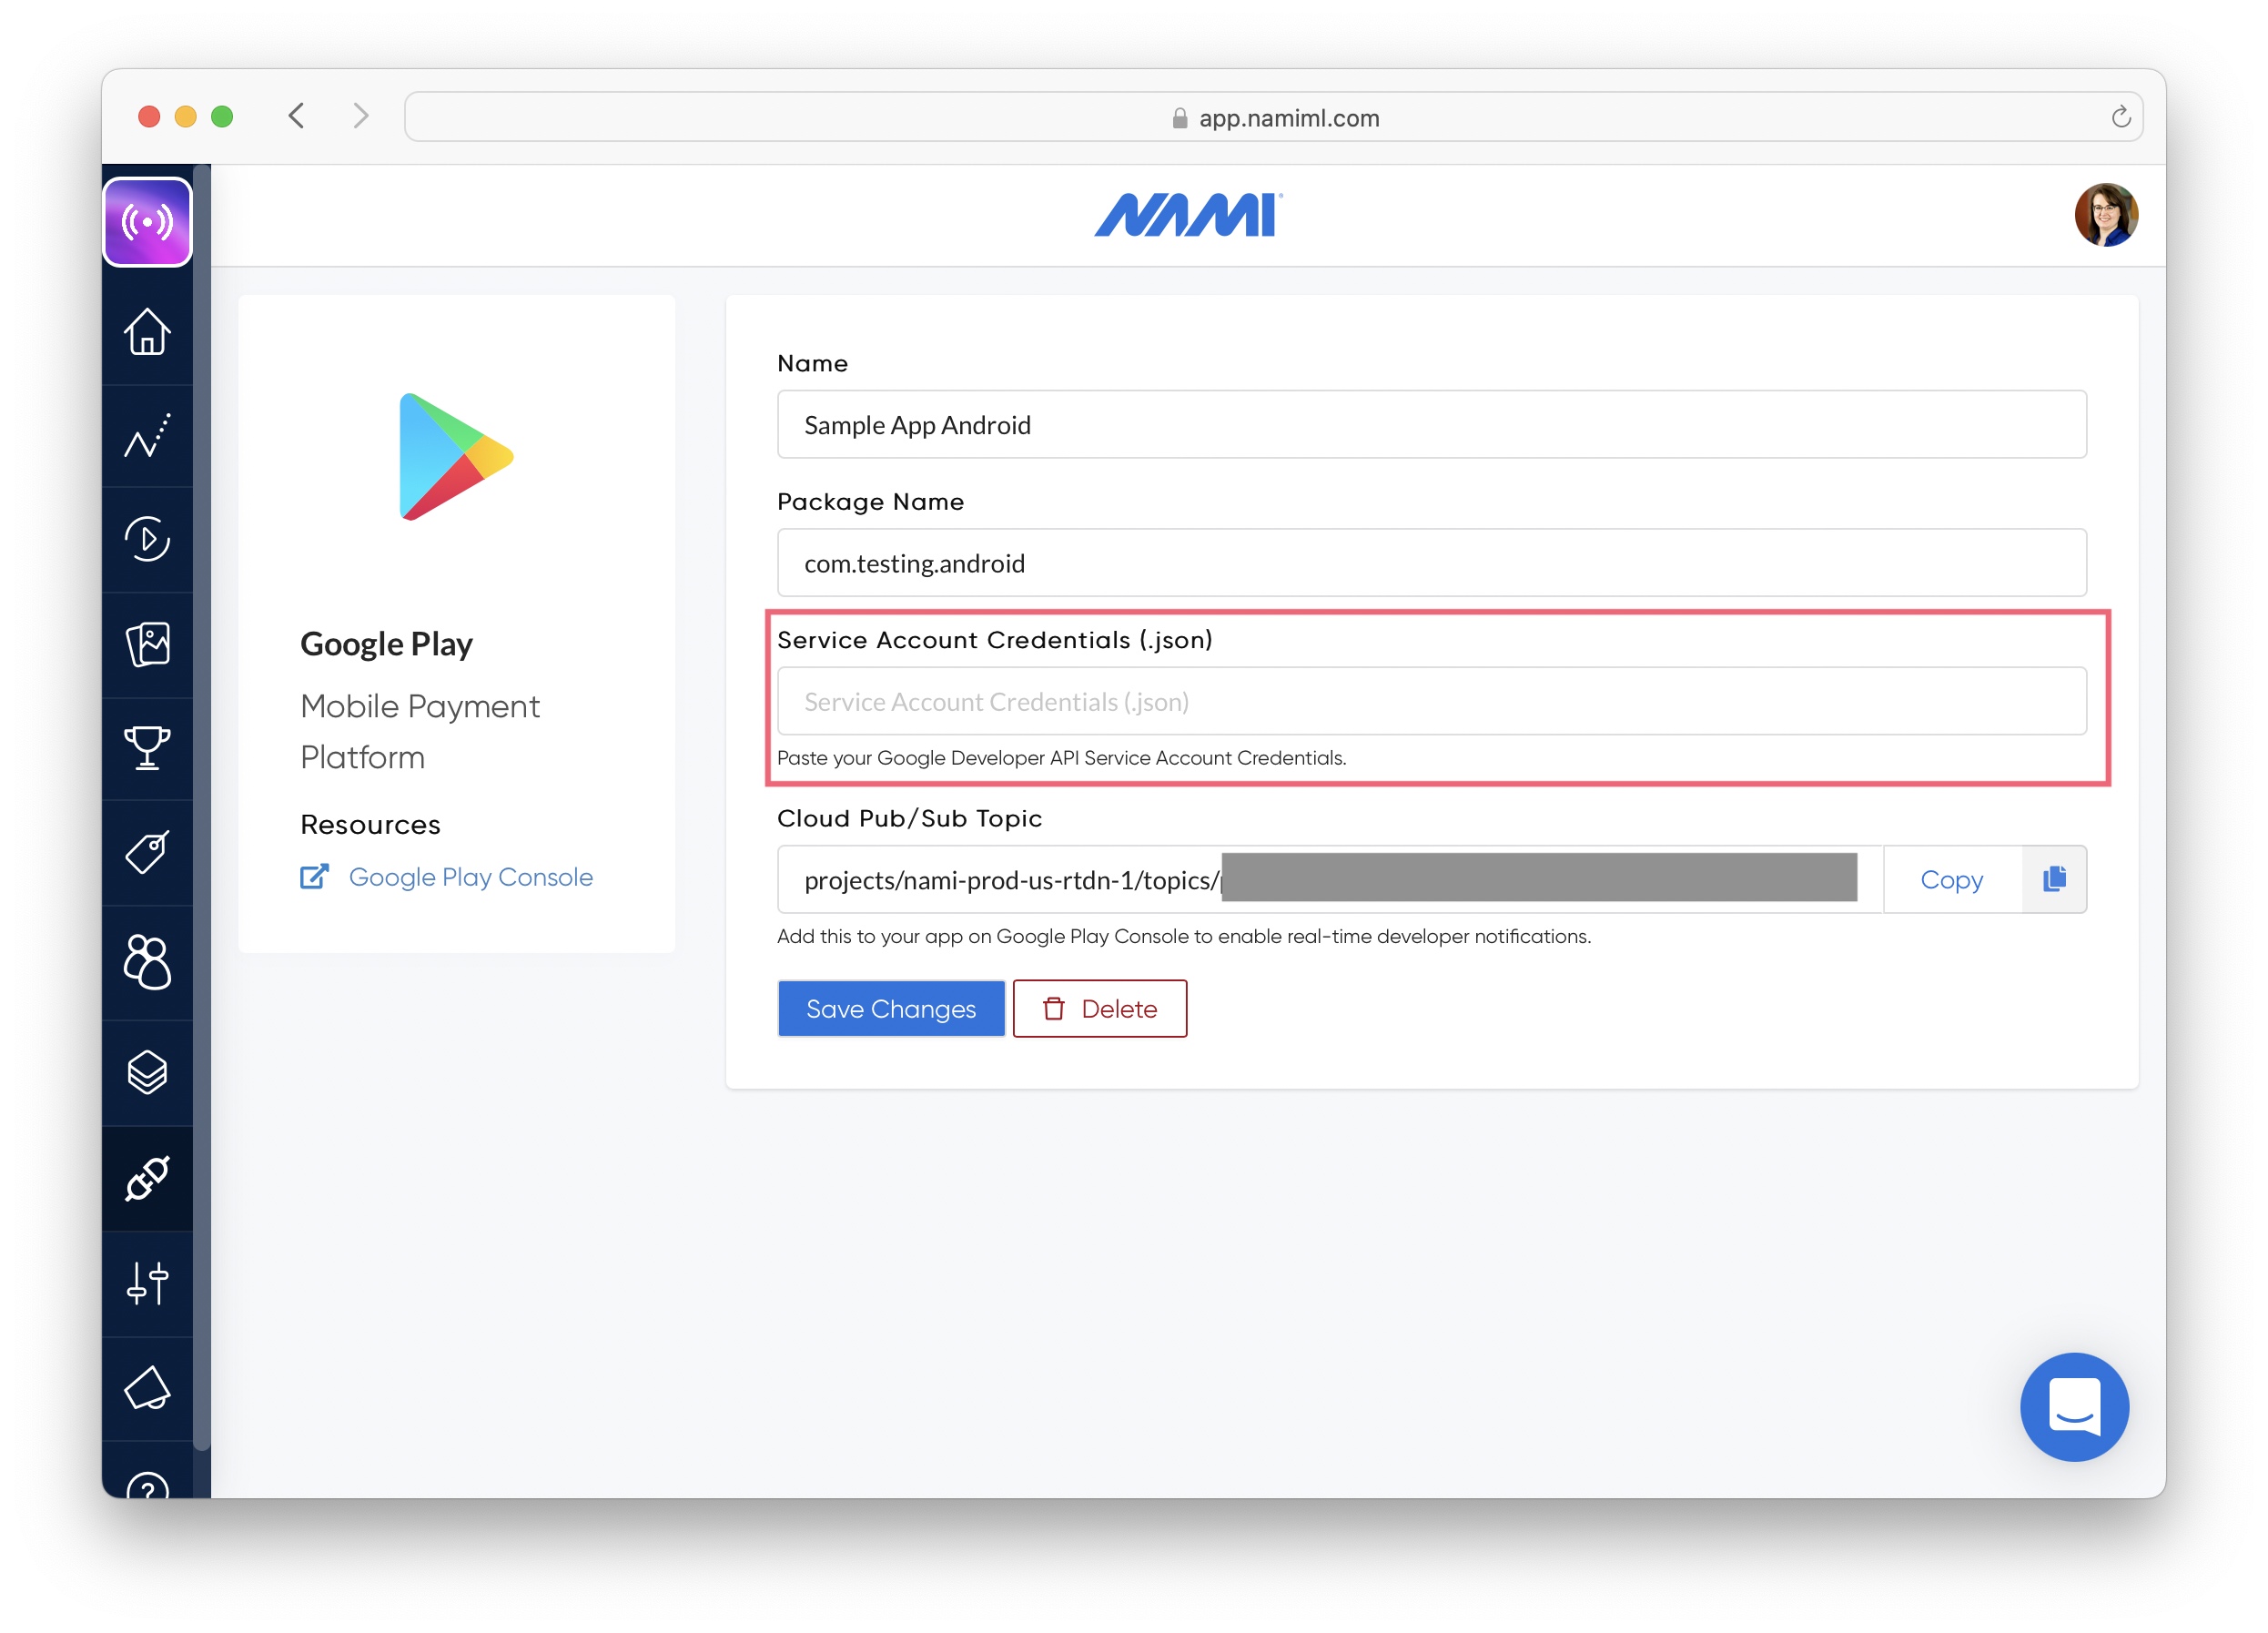Click the Save Changes button
This screenshot has width=2268, height=1633.
890,1009
